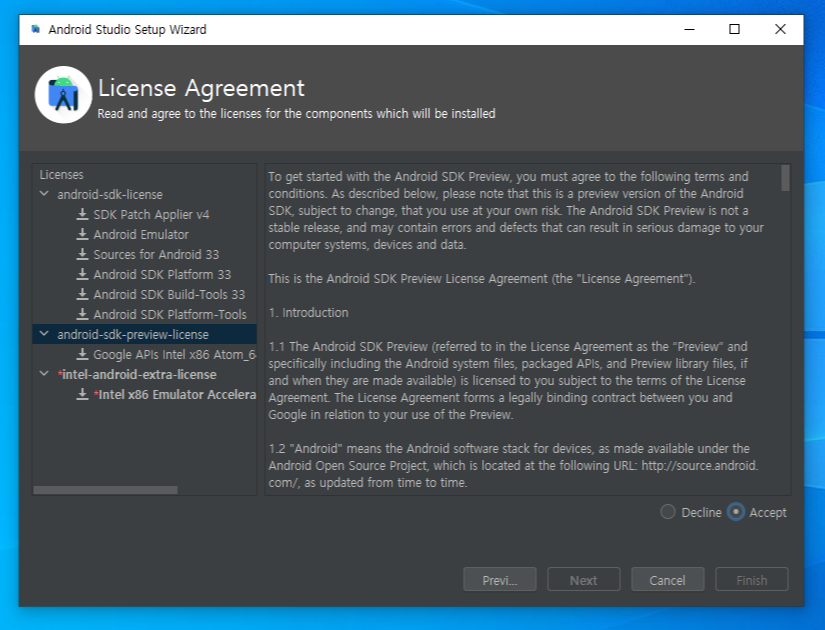Select Intel x86 Emulator Accelerator entry
This screenshot has width=825, height=630.
click(x=175, y=394)
